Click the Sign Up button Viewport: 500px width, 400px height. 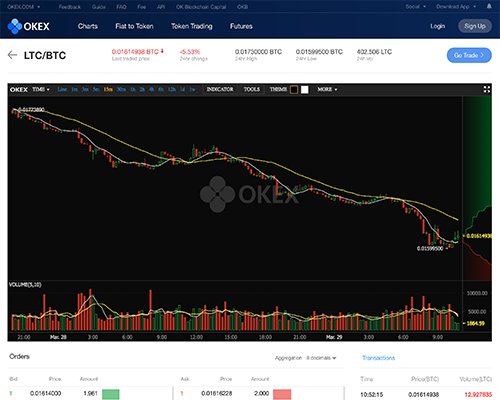(x=475, y=26)
